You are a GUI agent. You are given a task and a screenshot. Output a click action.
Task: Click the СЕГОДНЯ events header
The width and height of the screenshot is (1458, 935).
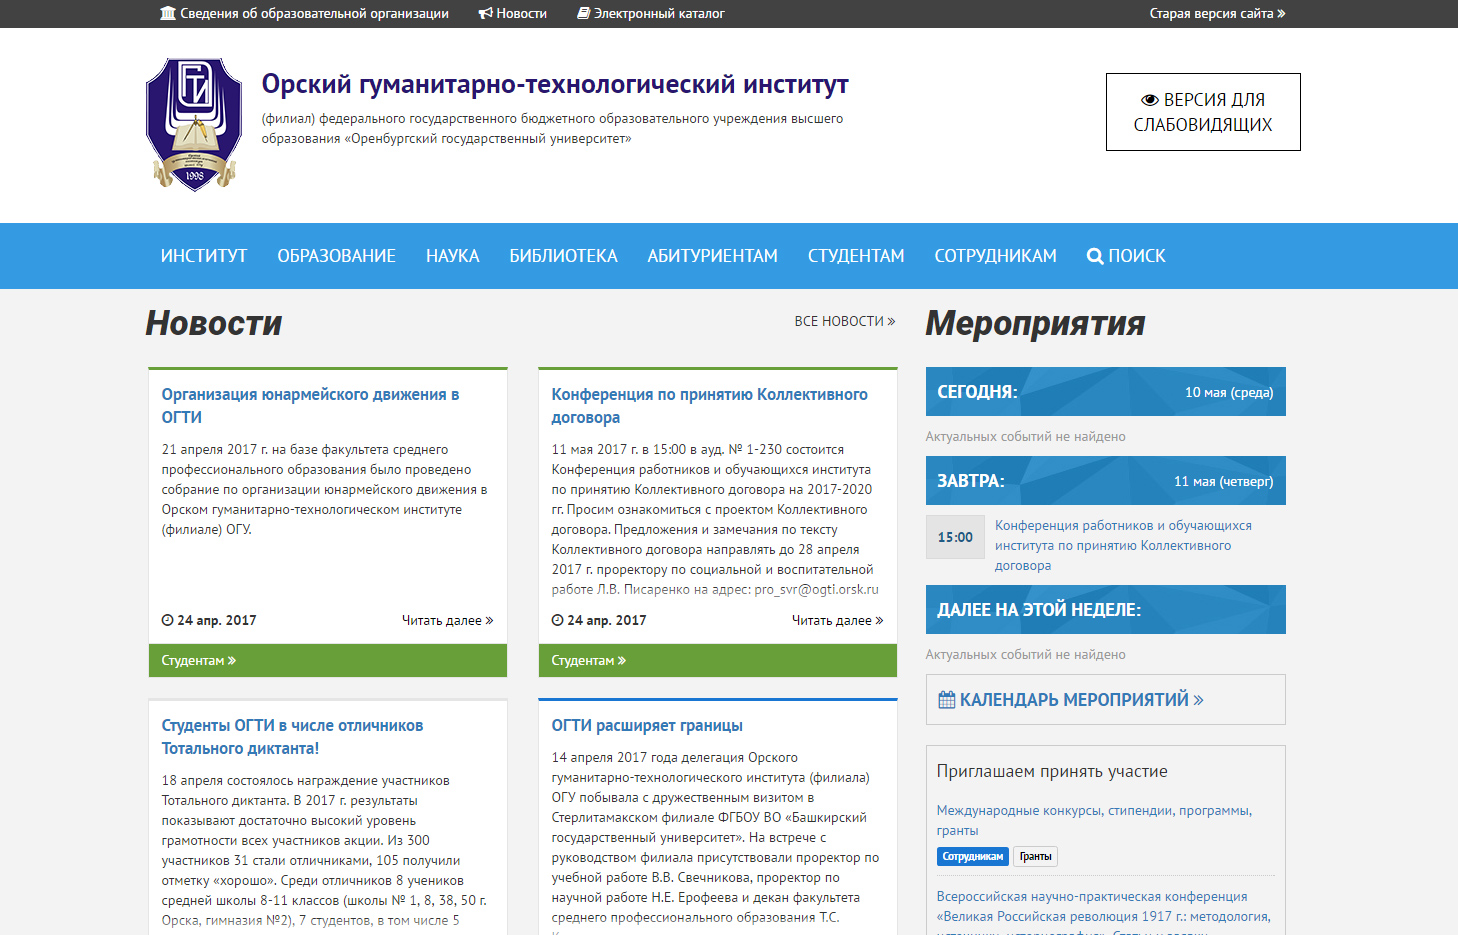pyautogui.click(x=1106, y=391)
